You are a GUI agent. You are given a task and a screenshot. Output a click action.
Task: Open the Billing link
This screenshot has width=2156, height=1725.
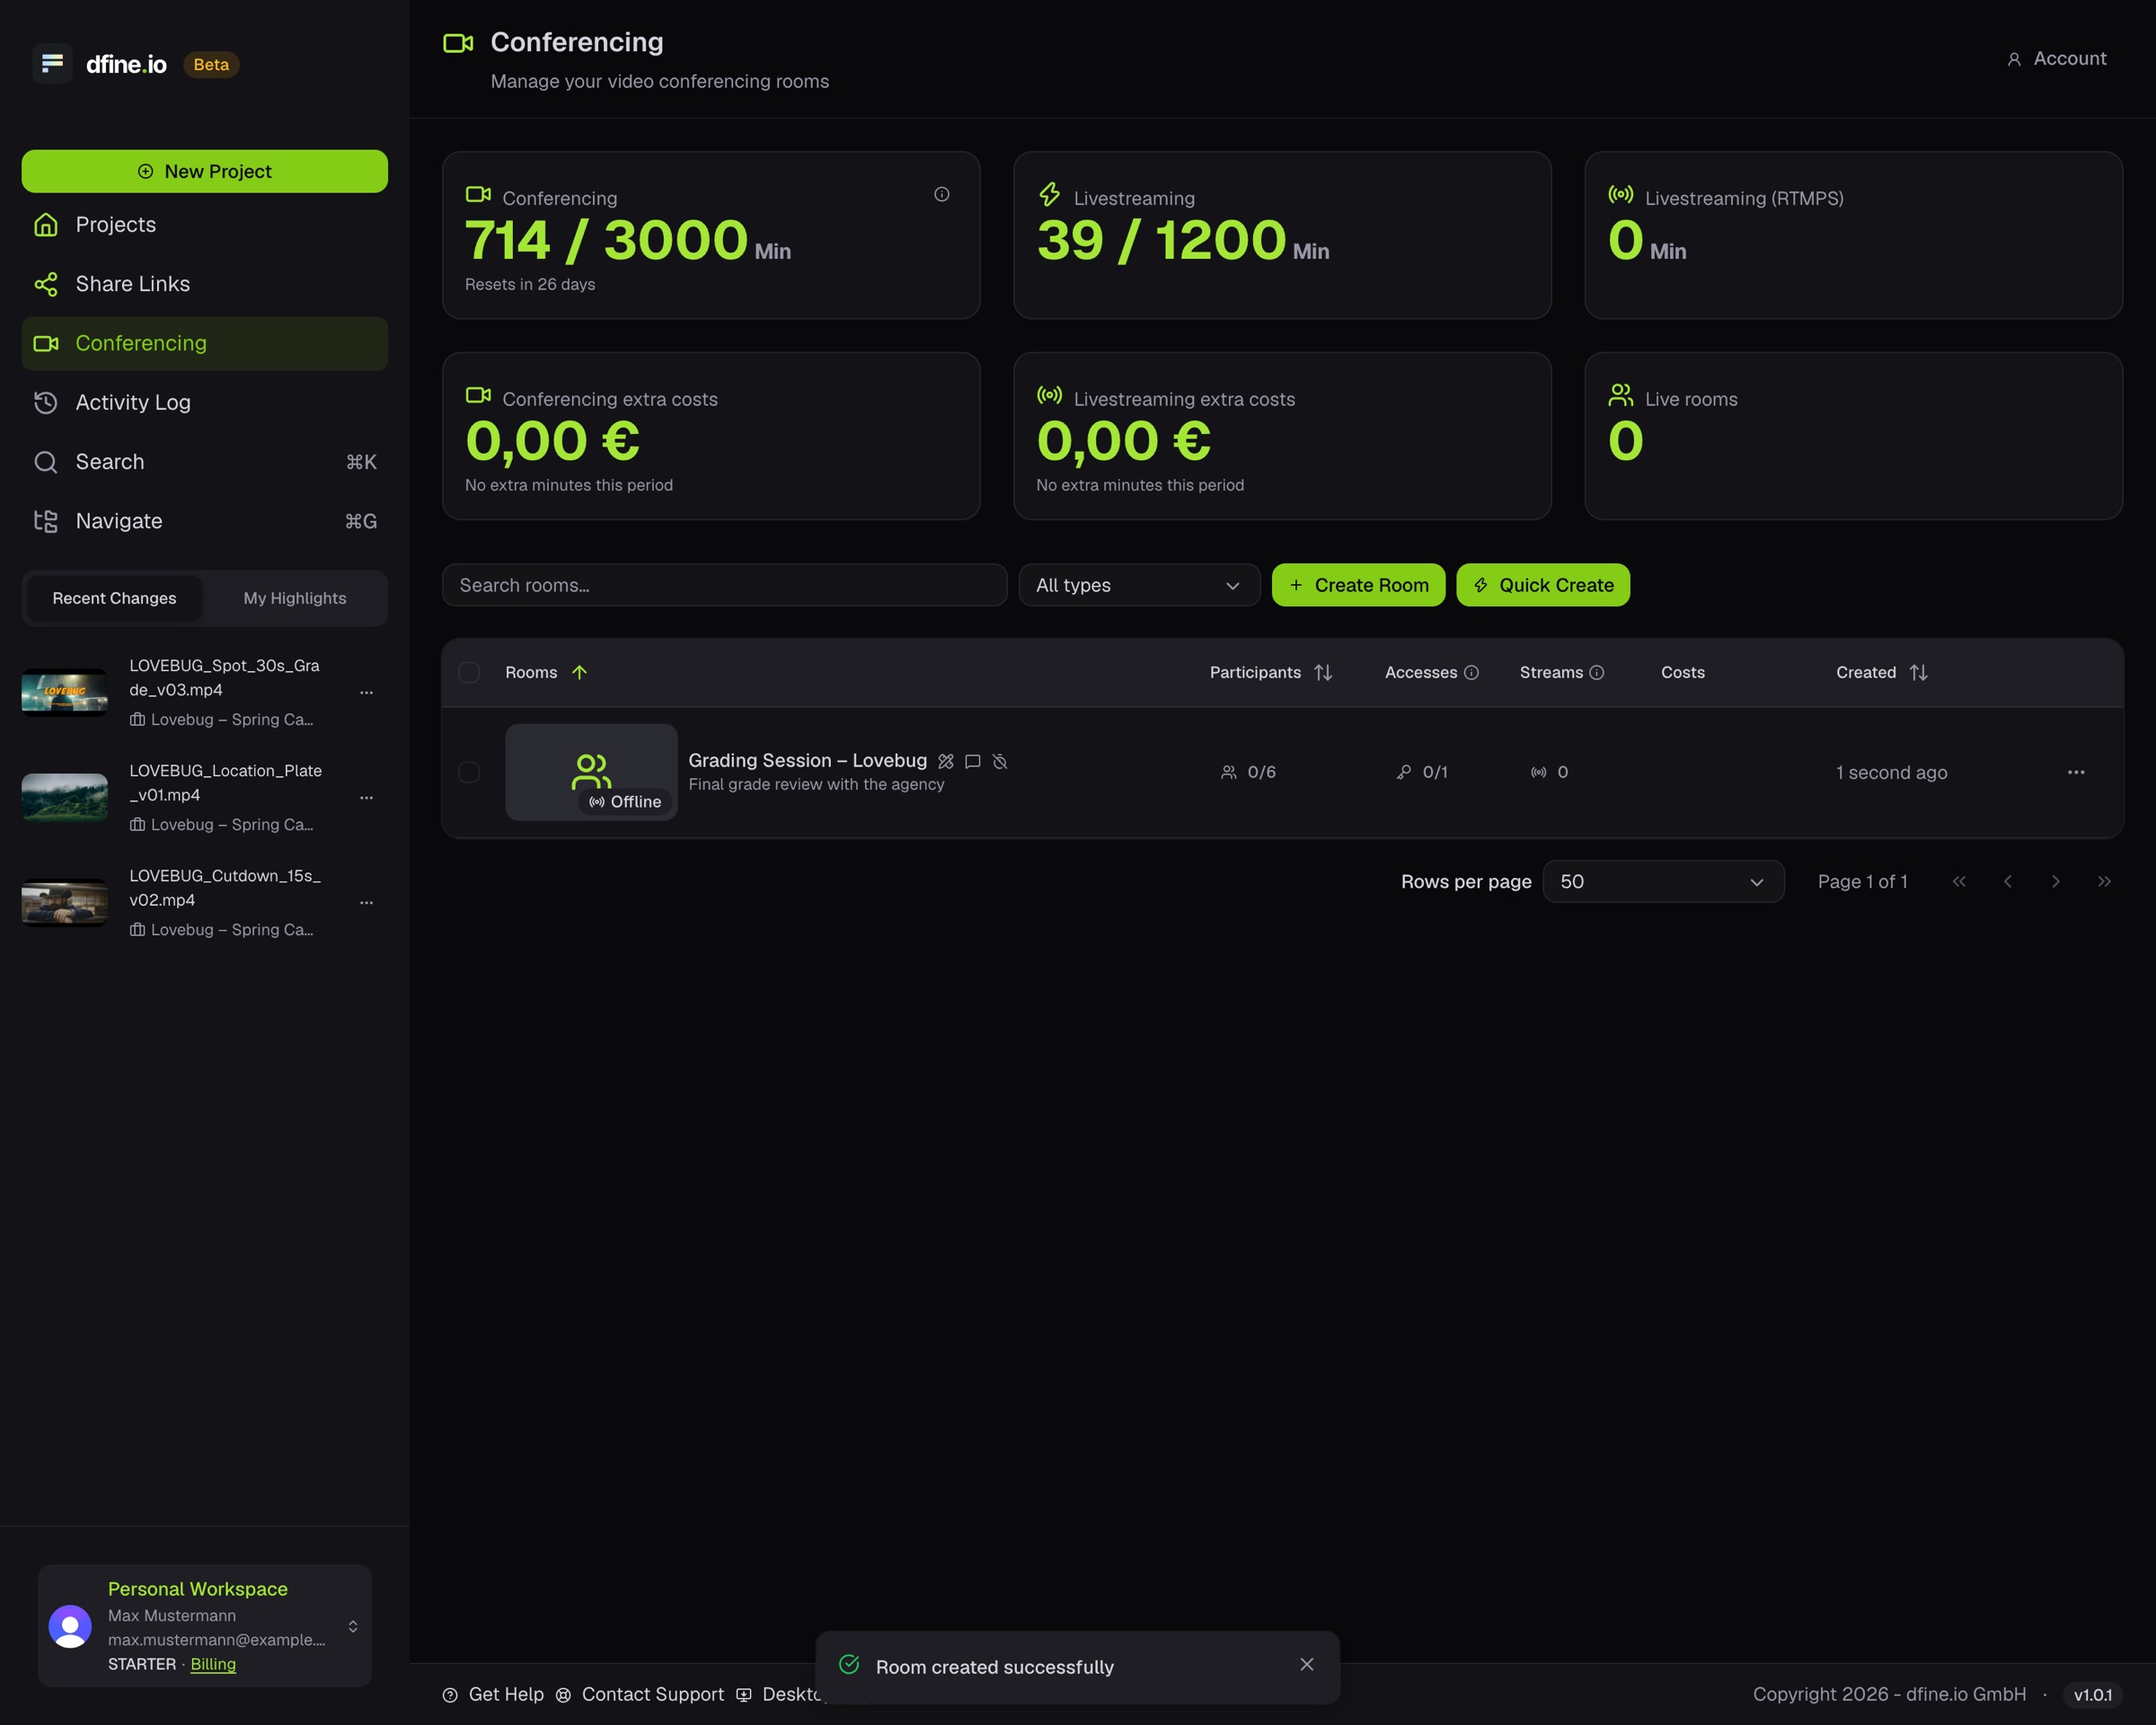click(213, 1664)
